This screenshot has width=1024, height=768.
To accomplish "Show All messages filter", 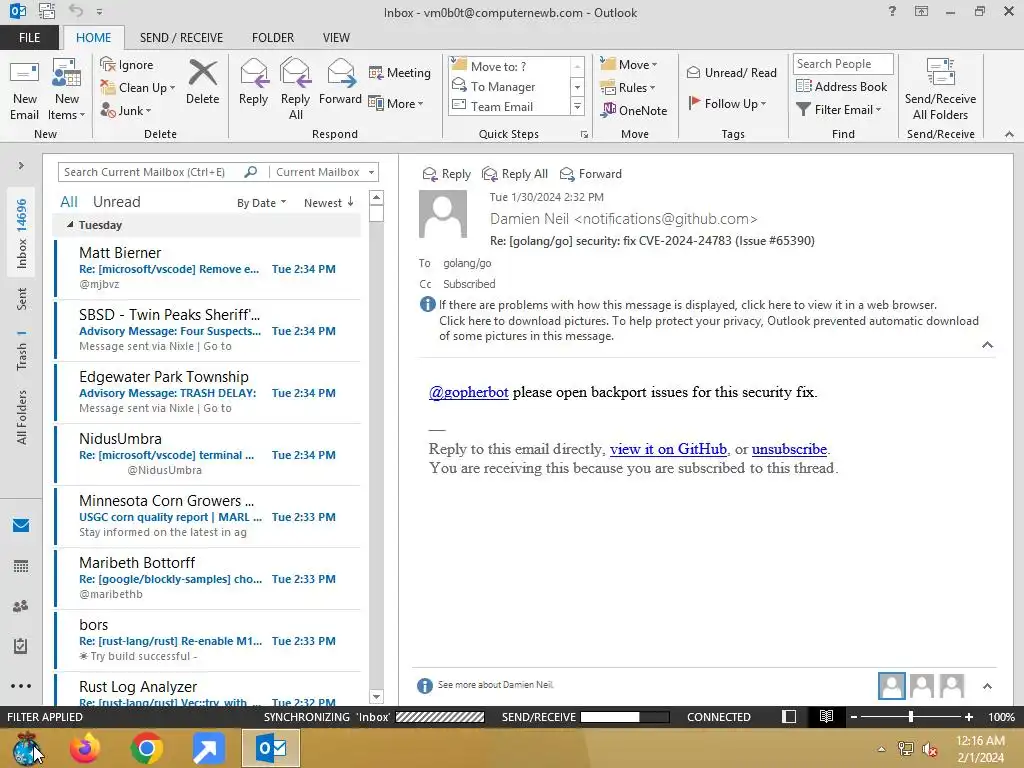I will click(69, 202).
